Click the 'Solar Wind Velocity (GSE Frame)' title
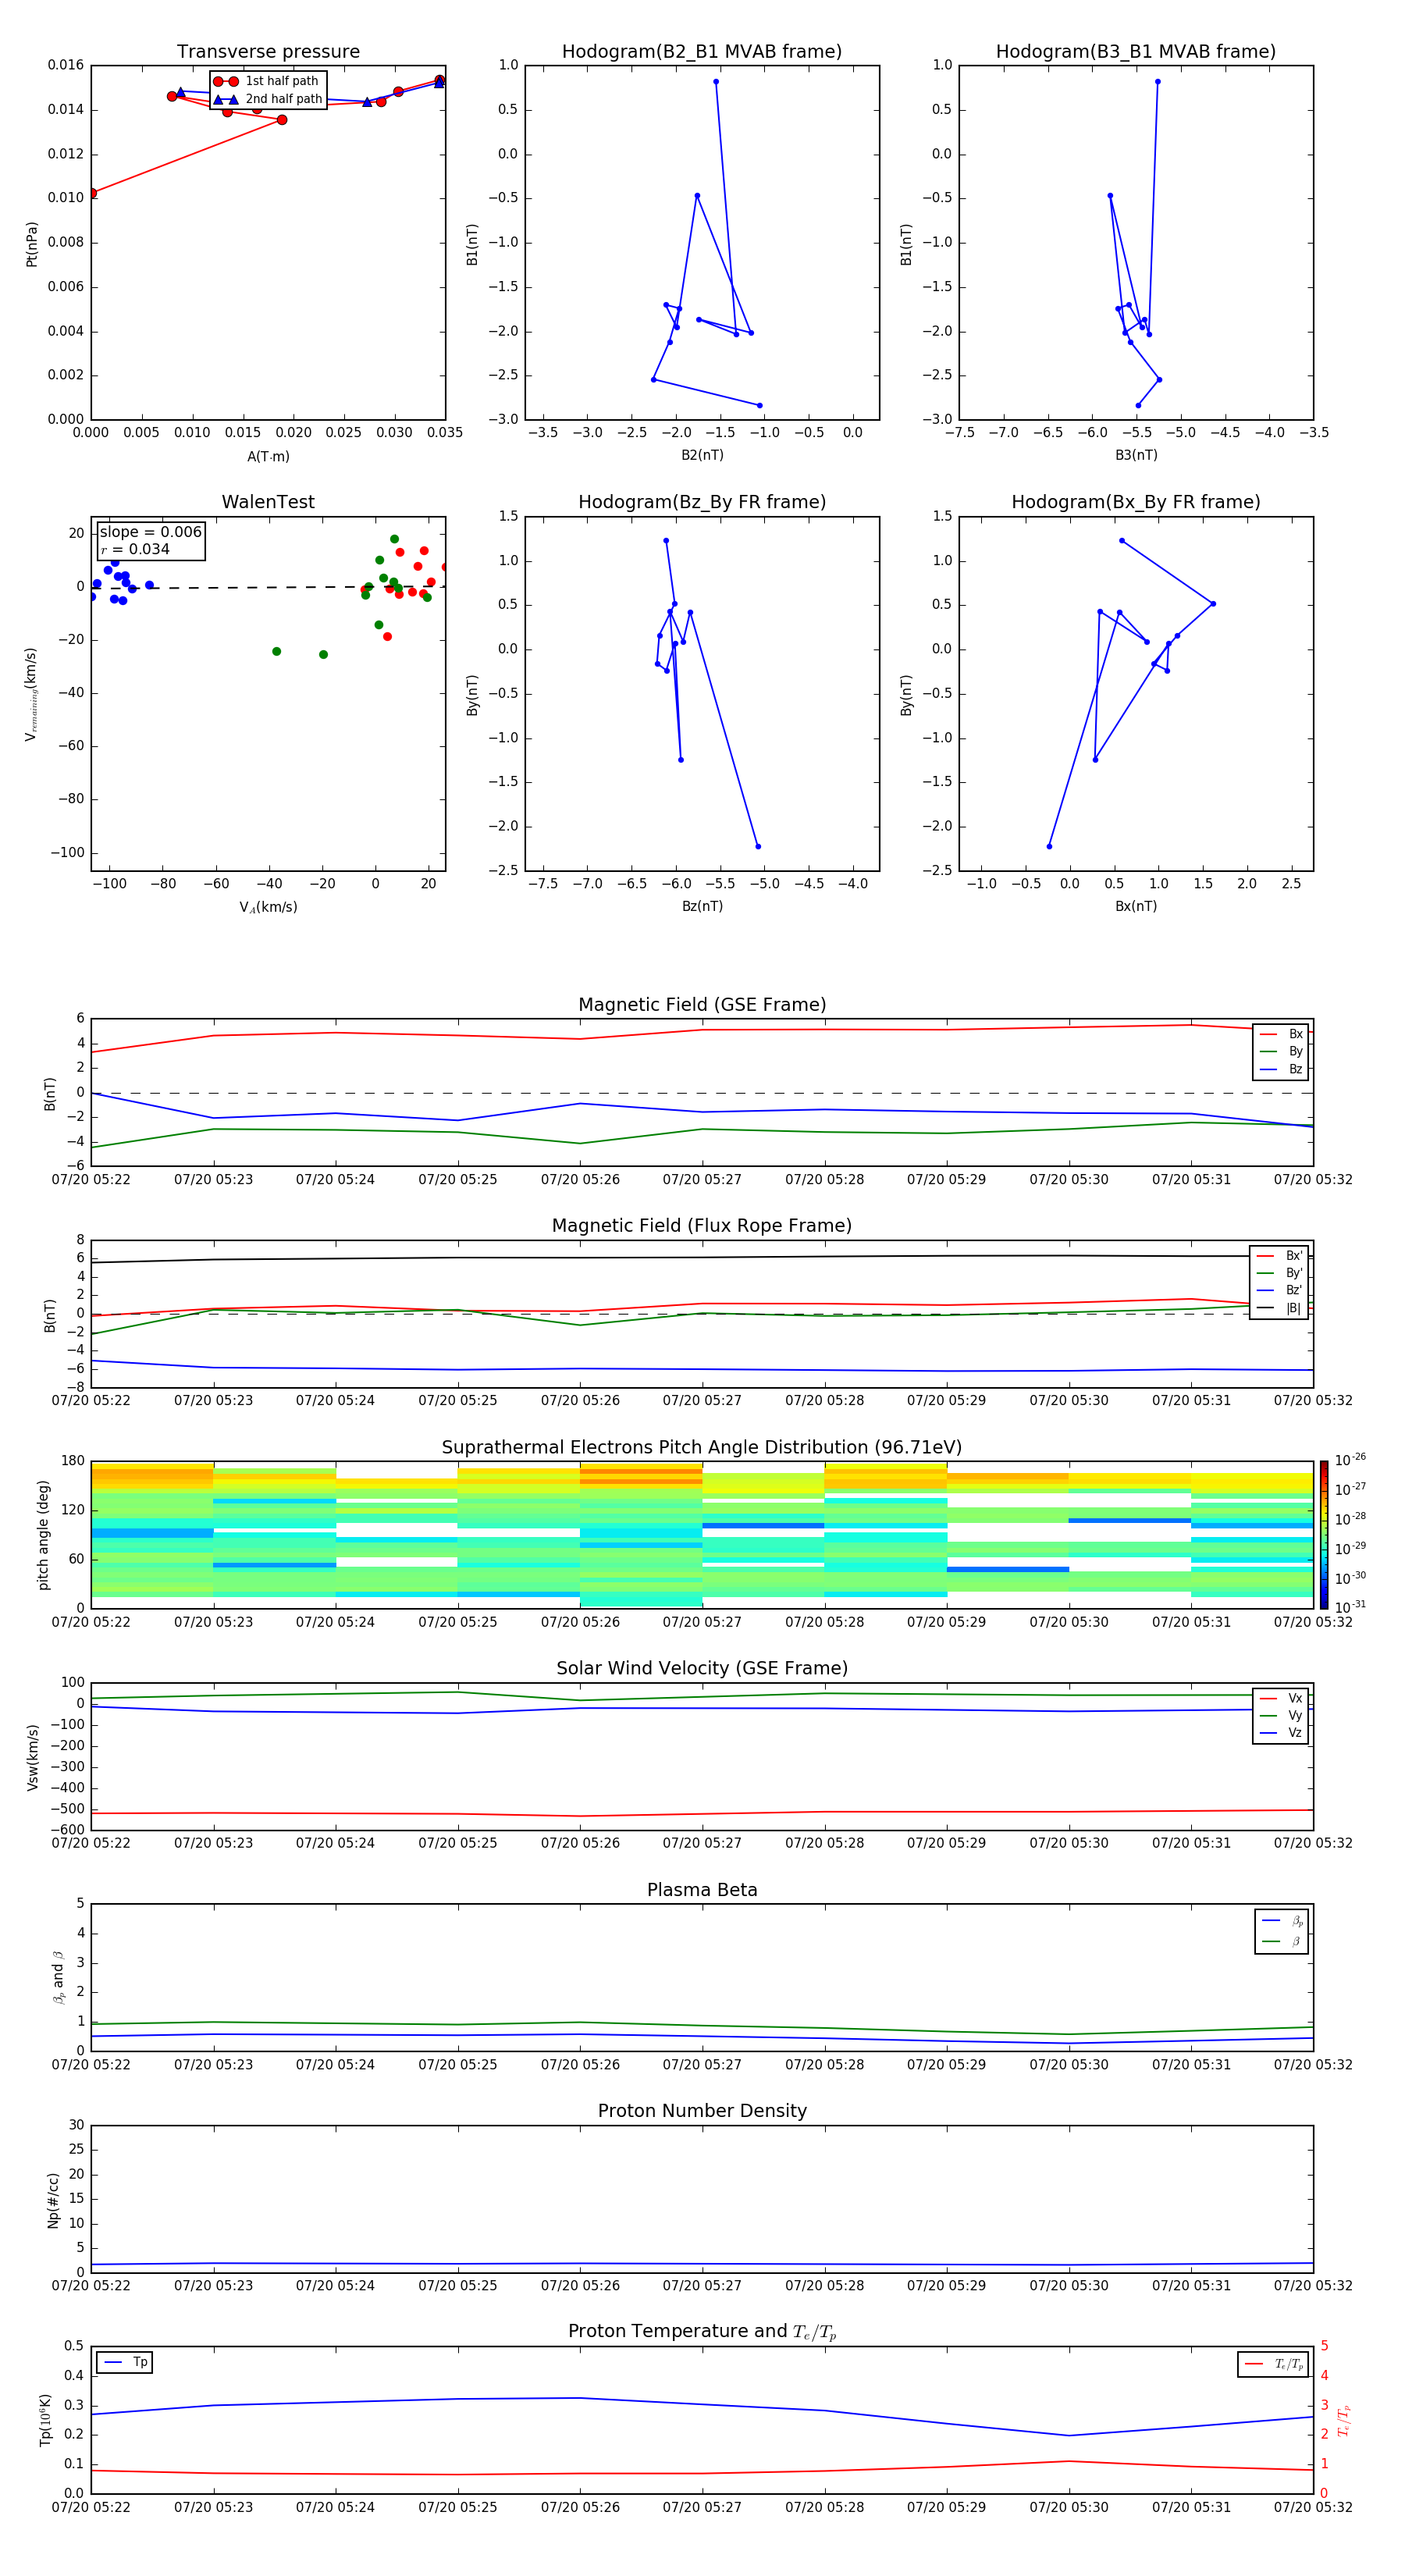Image resolution: width=1405 pixels, height=2576 pixels. tap(702, 1669)
